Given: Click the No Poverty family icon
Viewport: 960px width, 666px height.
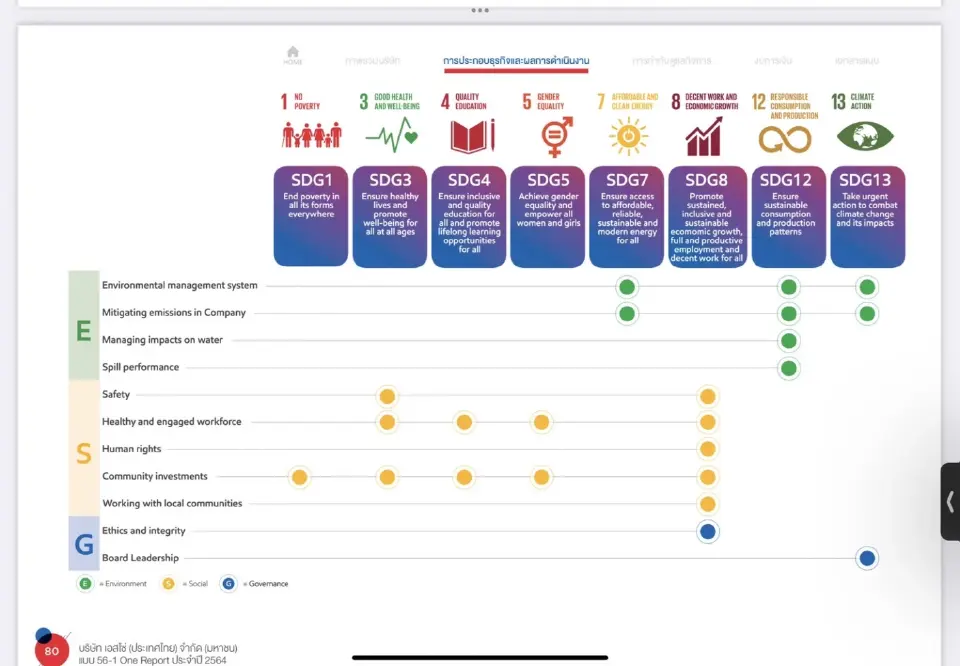Looking at the screenshot, I should coord(312,135).
